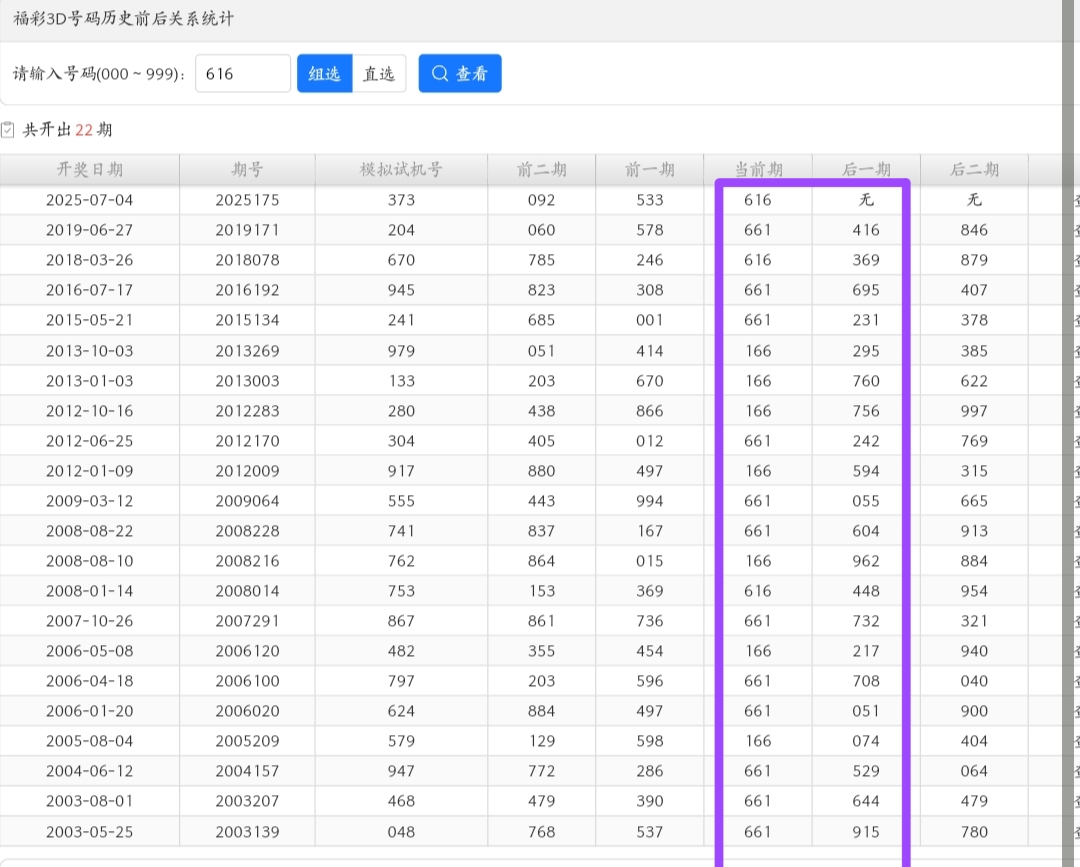This screenshot has height=867, width=1080.
Task: Click the clipboard icon beside 共开出22期
Action: (8, 130)
